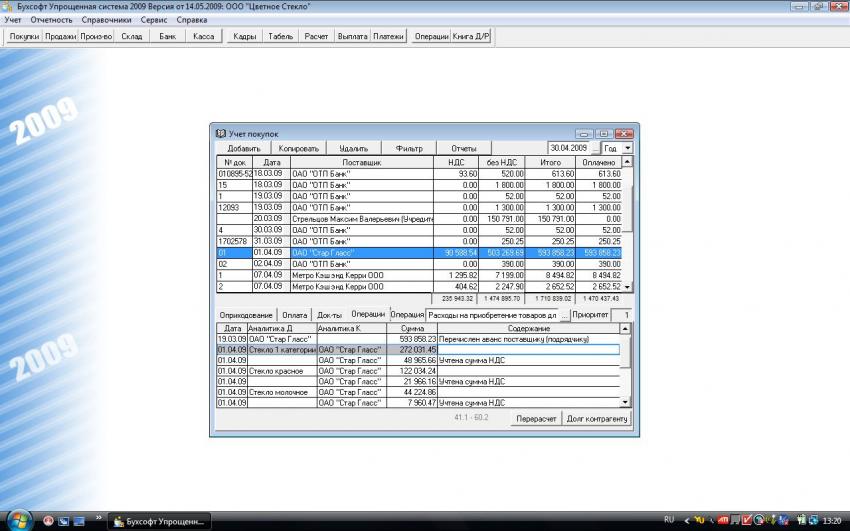The height and width of the screenshot is (531, 850).
Task: Open the Касса toolbar section
Action: tap(201, 36)
